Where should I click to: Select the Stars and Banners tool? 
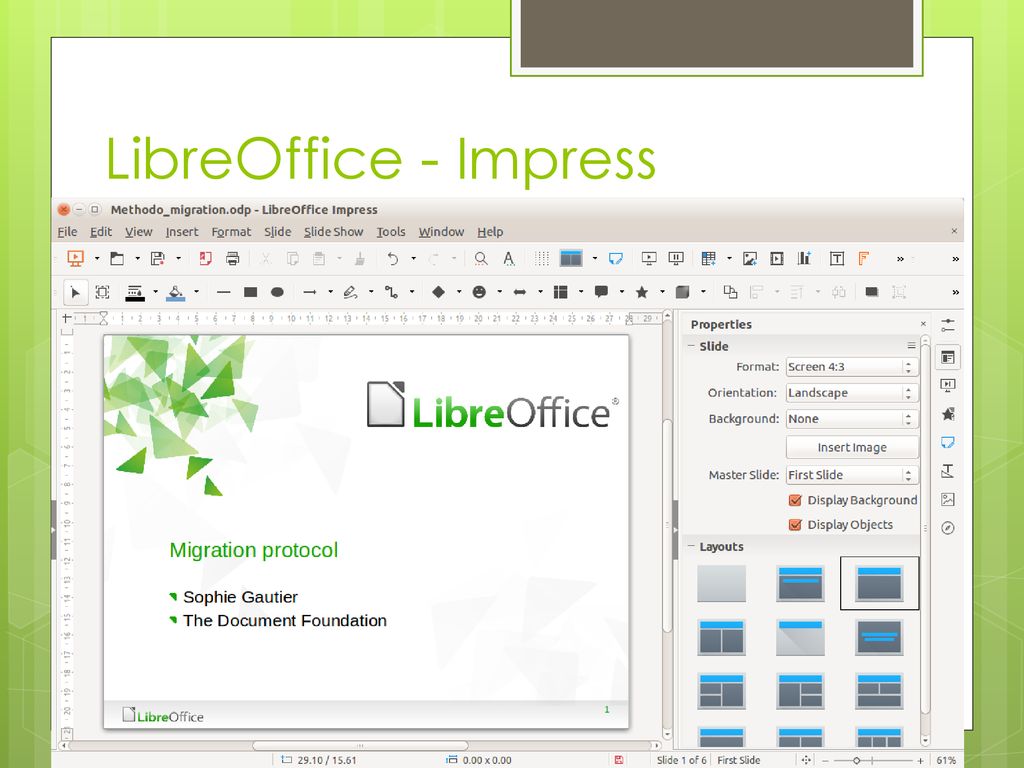[642, 292]
